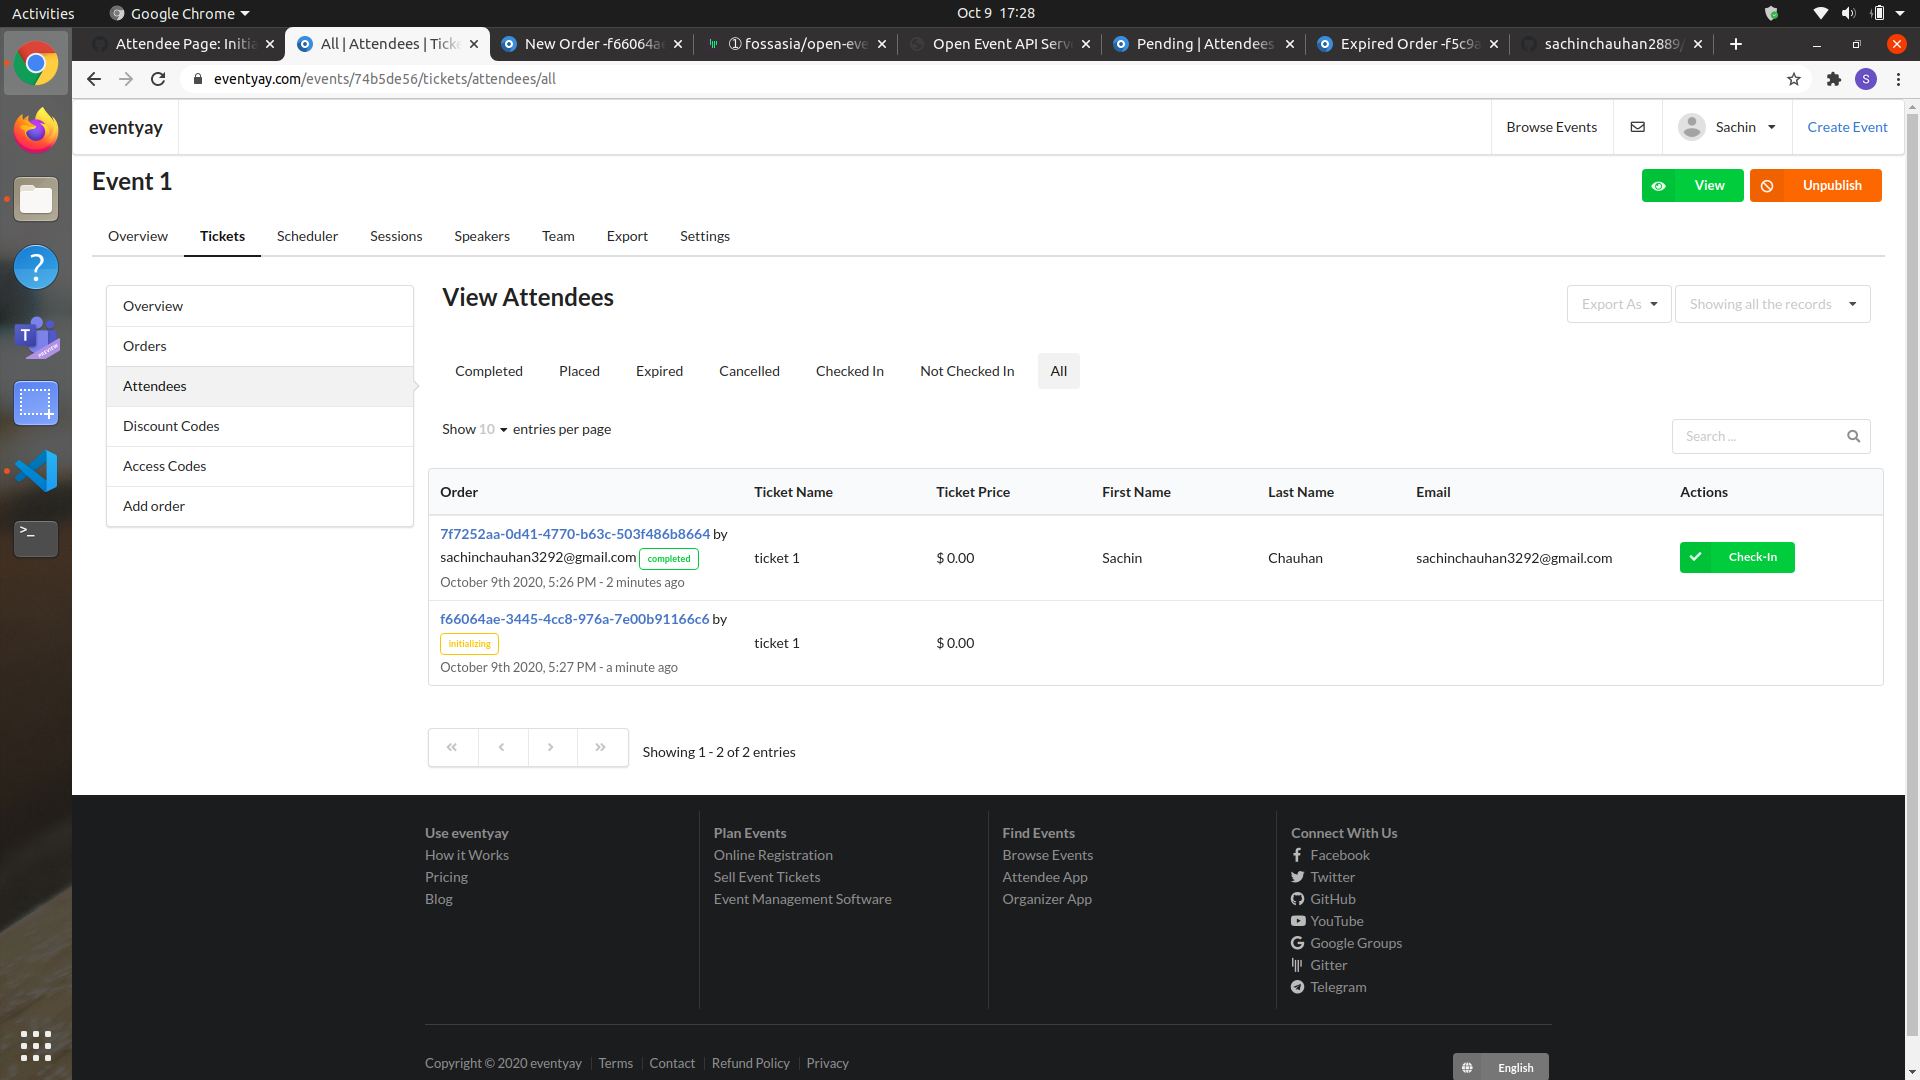The height and width of the screenshot is (1080, 1920).
Task: Open Orders in the tickets sidebar
Action: pyautogui.click(x=260, y=346)
